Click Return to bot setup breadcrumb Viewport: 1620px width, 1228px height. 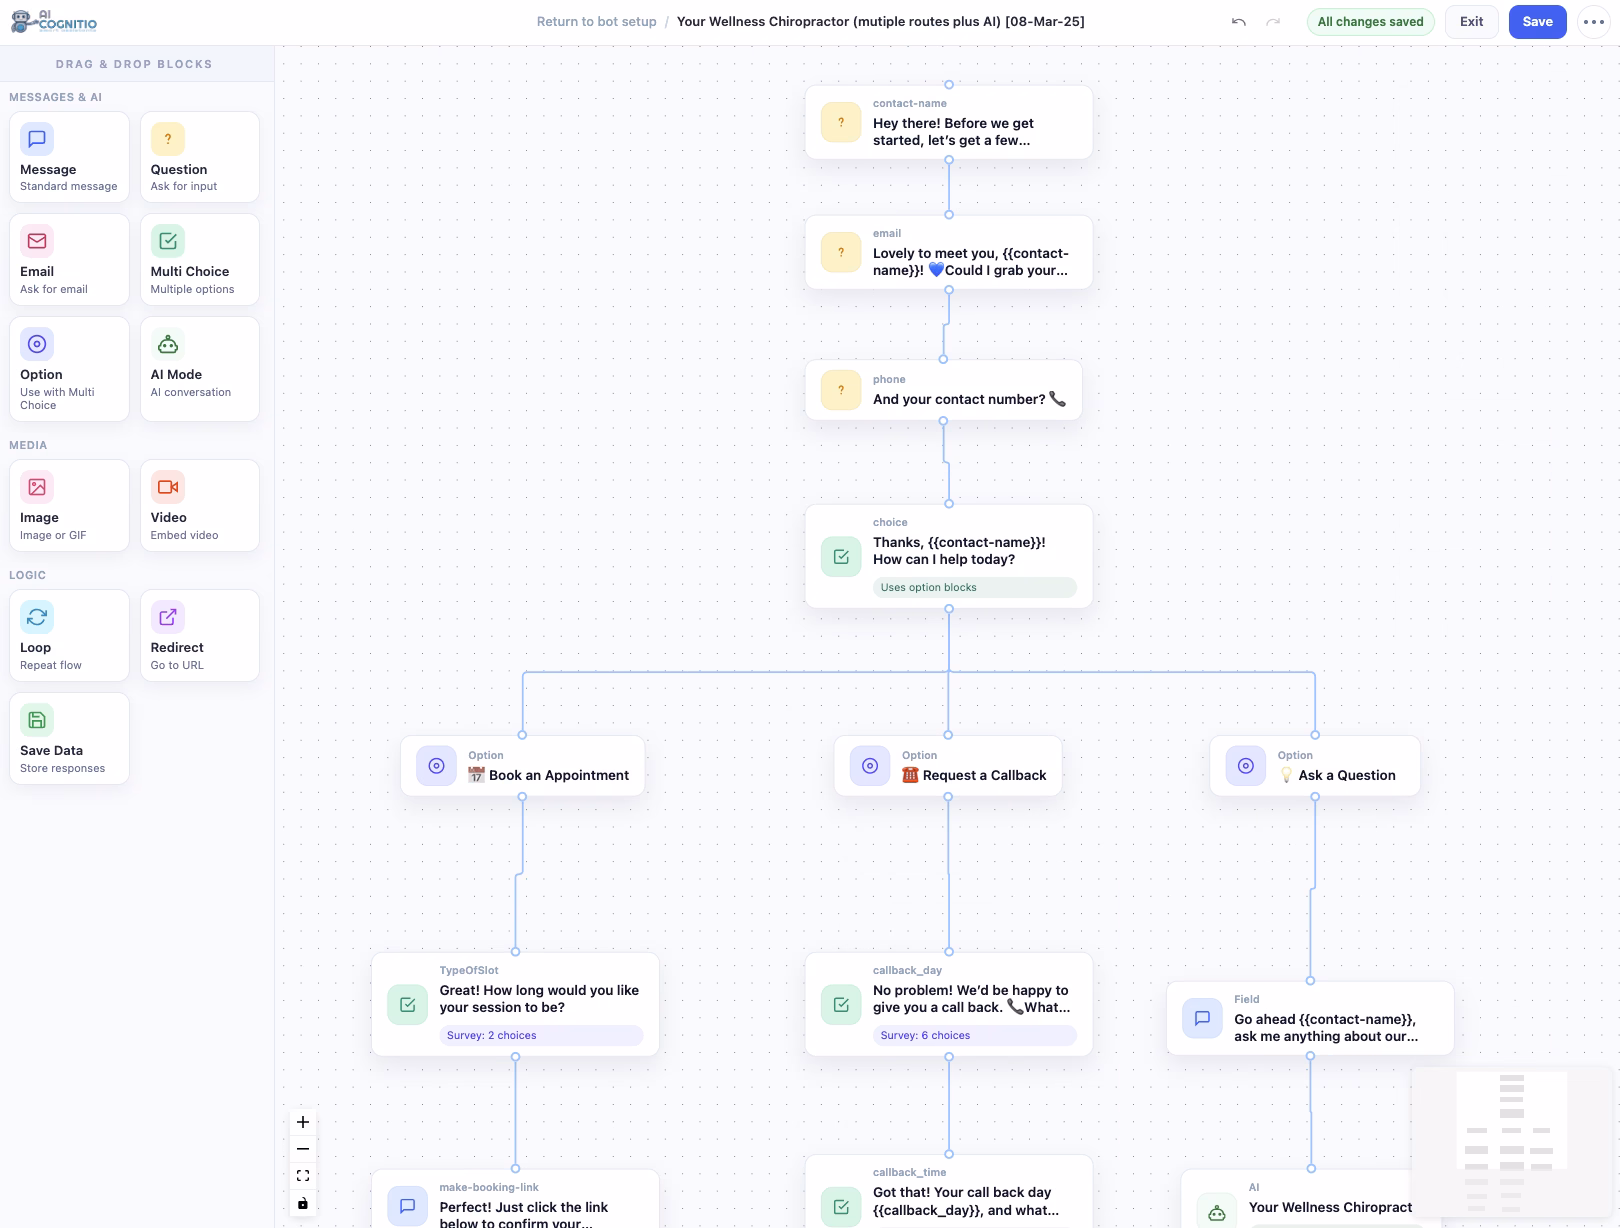tap(596, 22)
